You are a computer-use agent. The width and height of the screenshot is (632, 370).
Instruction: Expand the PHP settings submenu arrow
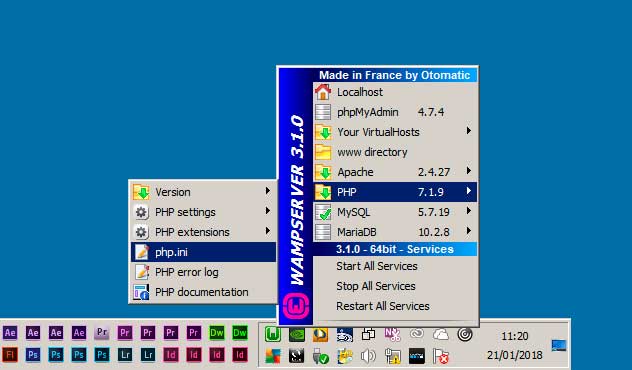pos(268,211)
